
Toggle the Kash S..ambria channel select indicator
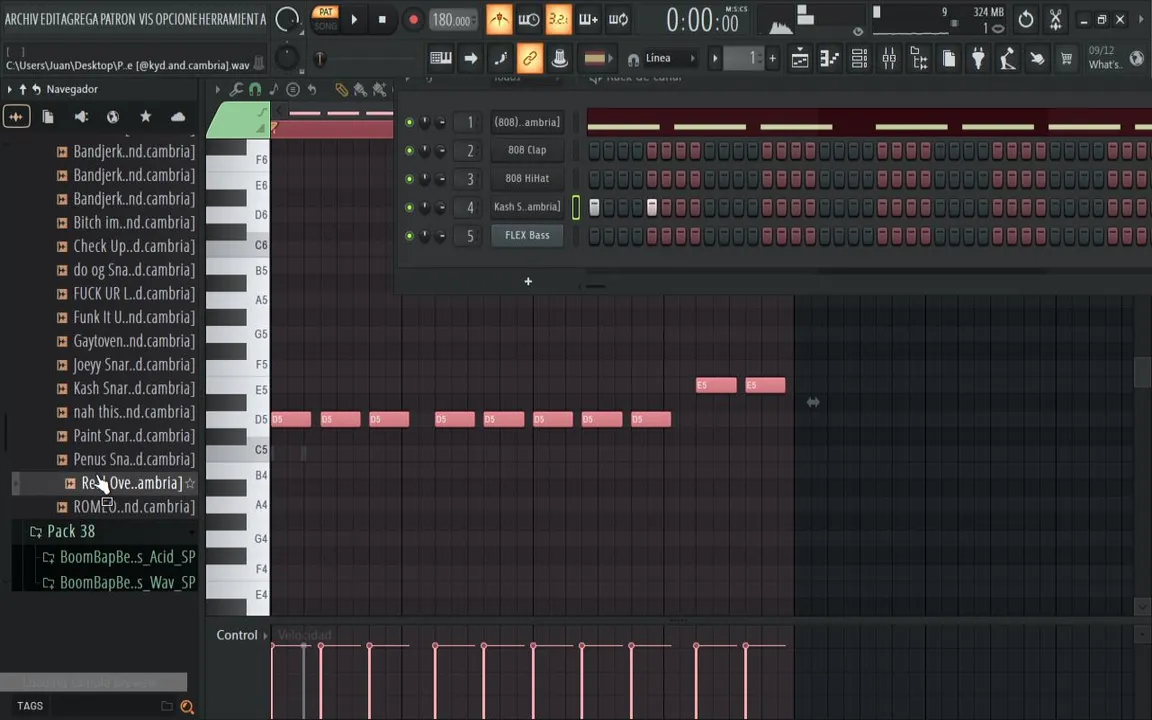click(x=576, y=207)
